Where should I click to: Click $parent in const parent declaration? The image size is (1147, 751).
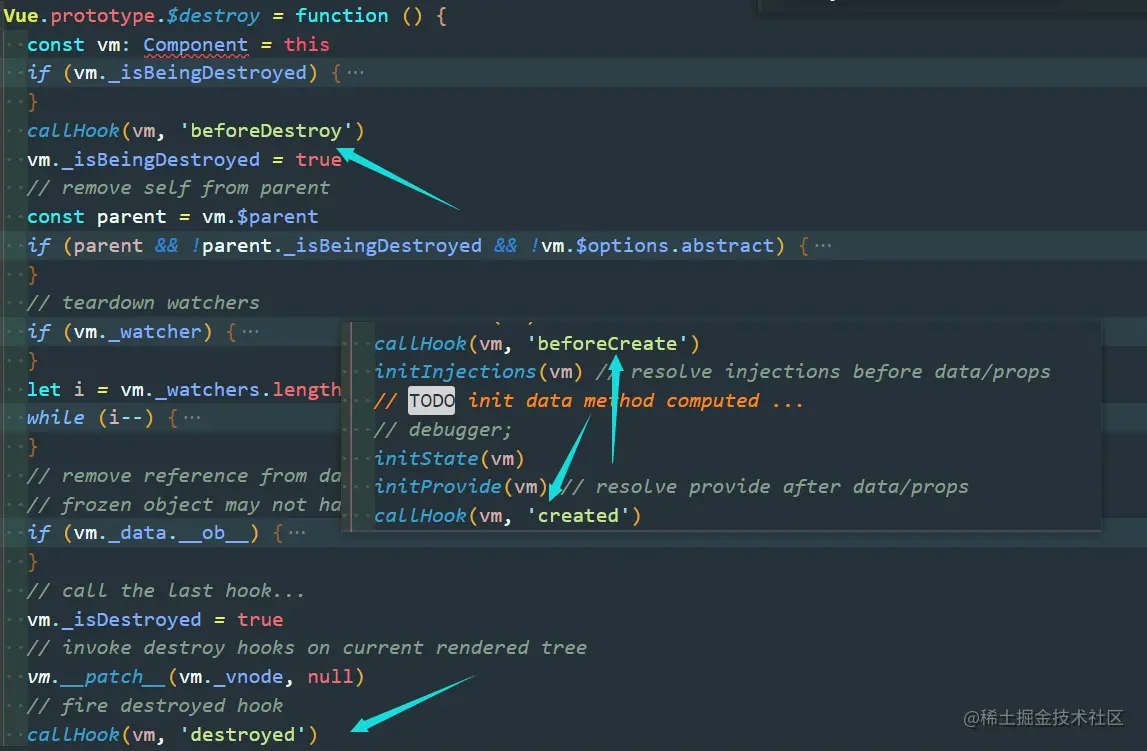[277, 217]
